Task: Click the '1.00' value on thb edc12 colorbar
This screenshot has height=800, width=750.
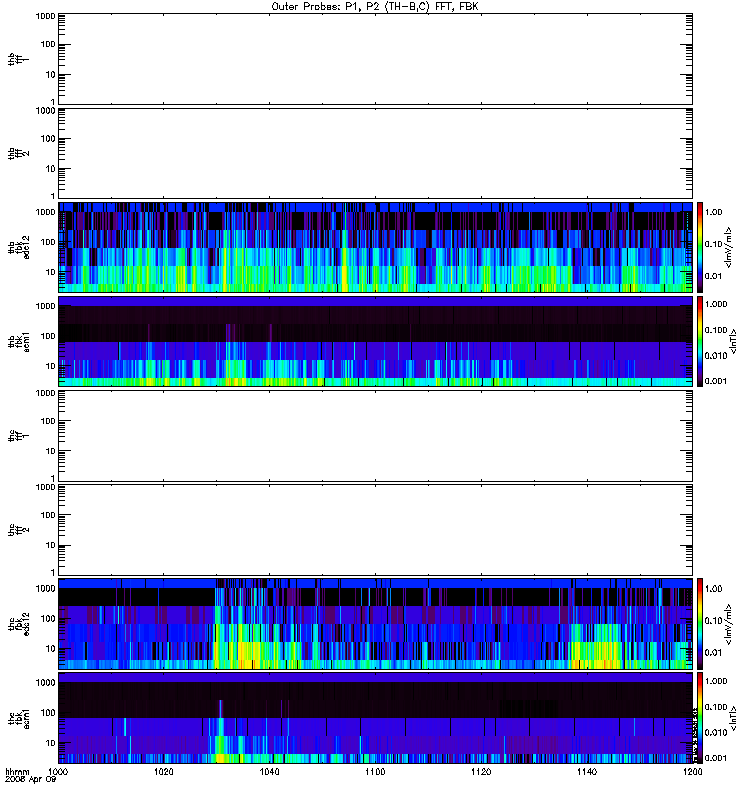Action: (713, 212)
